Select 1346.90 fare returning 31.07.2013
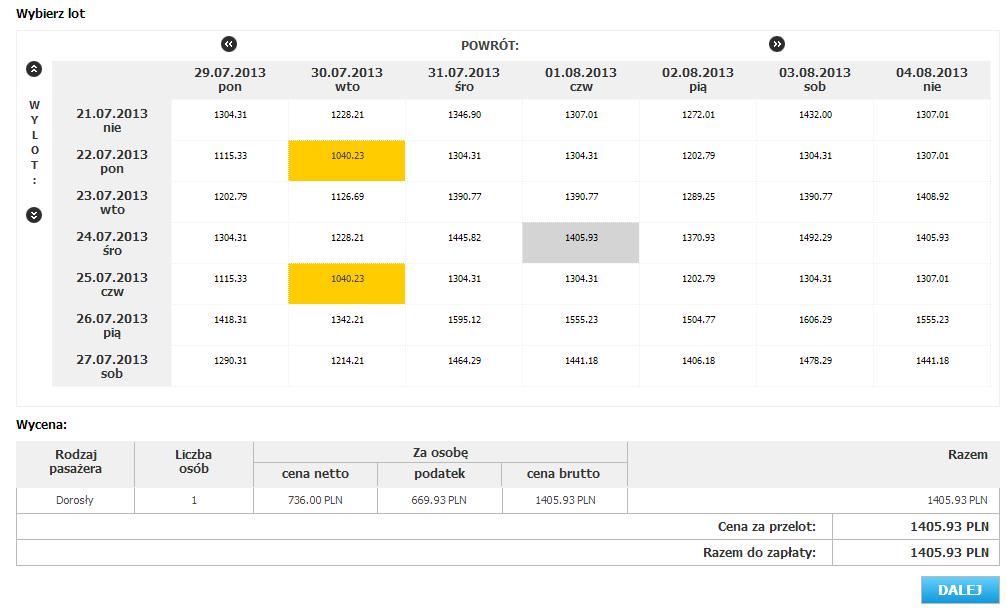The image size is (1007, 608). coord(464,119)
